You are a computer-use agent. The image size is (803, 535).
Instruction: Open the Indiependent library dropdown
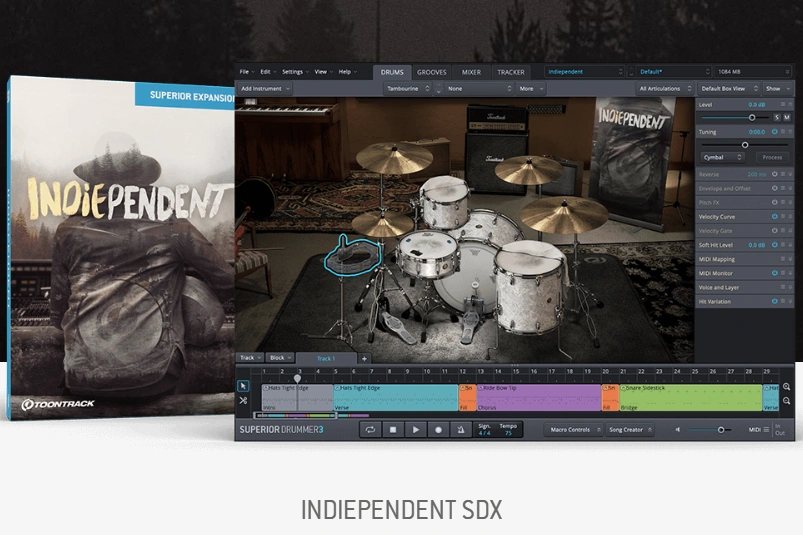585,72
